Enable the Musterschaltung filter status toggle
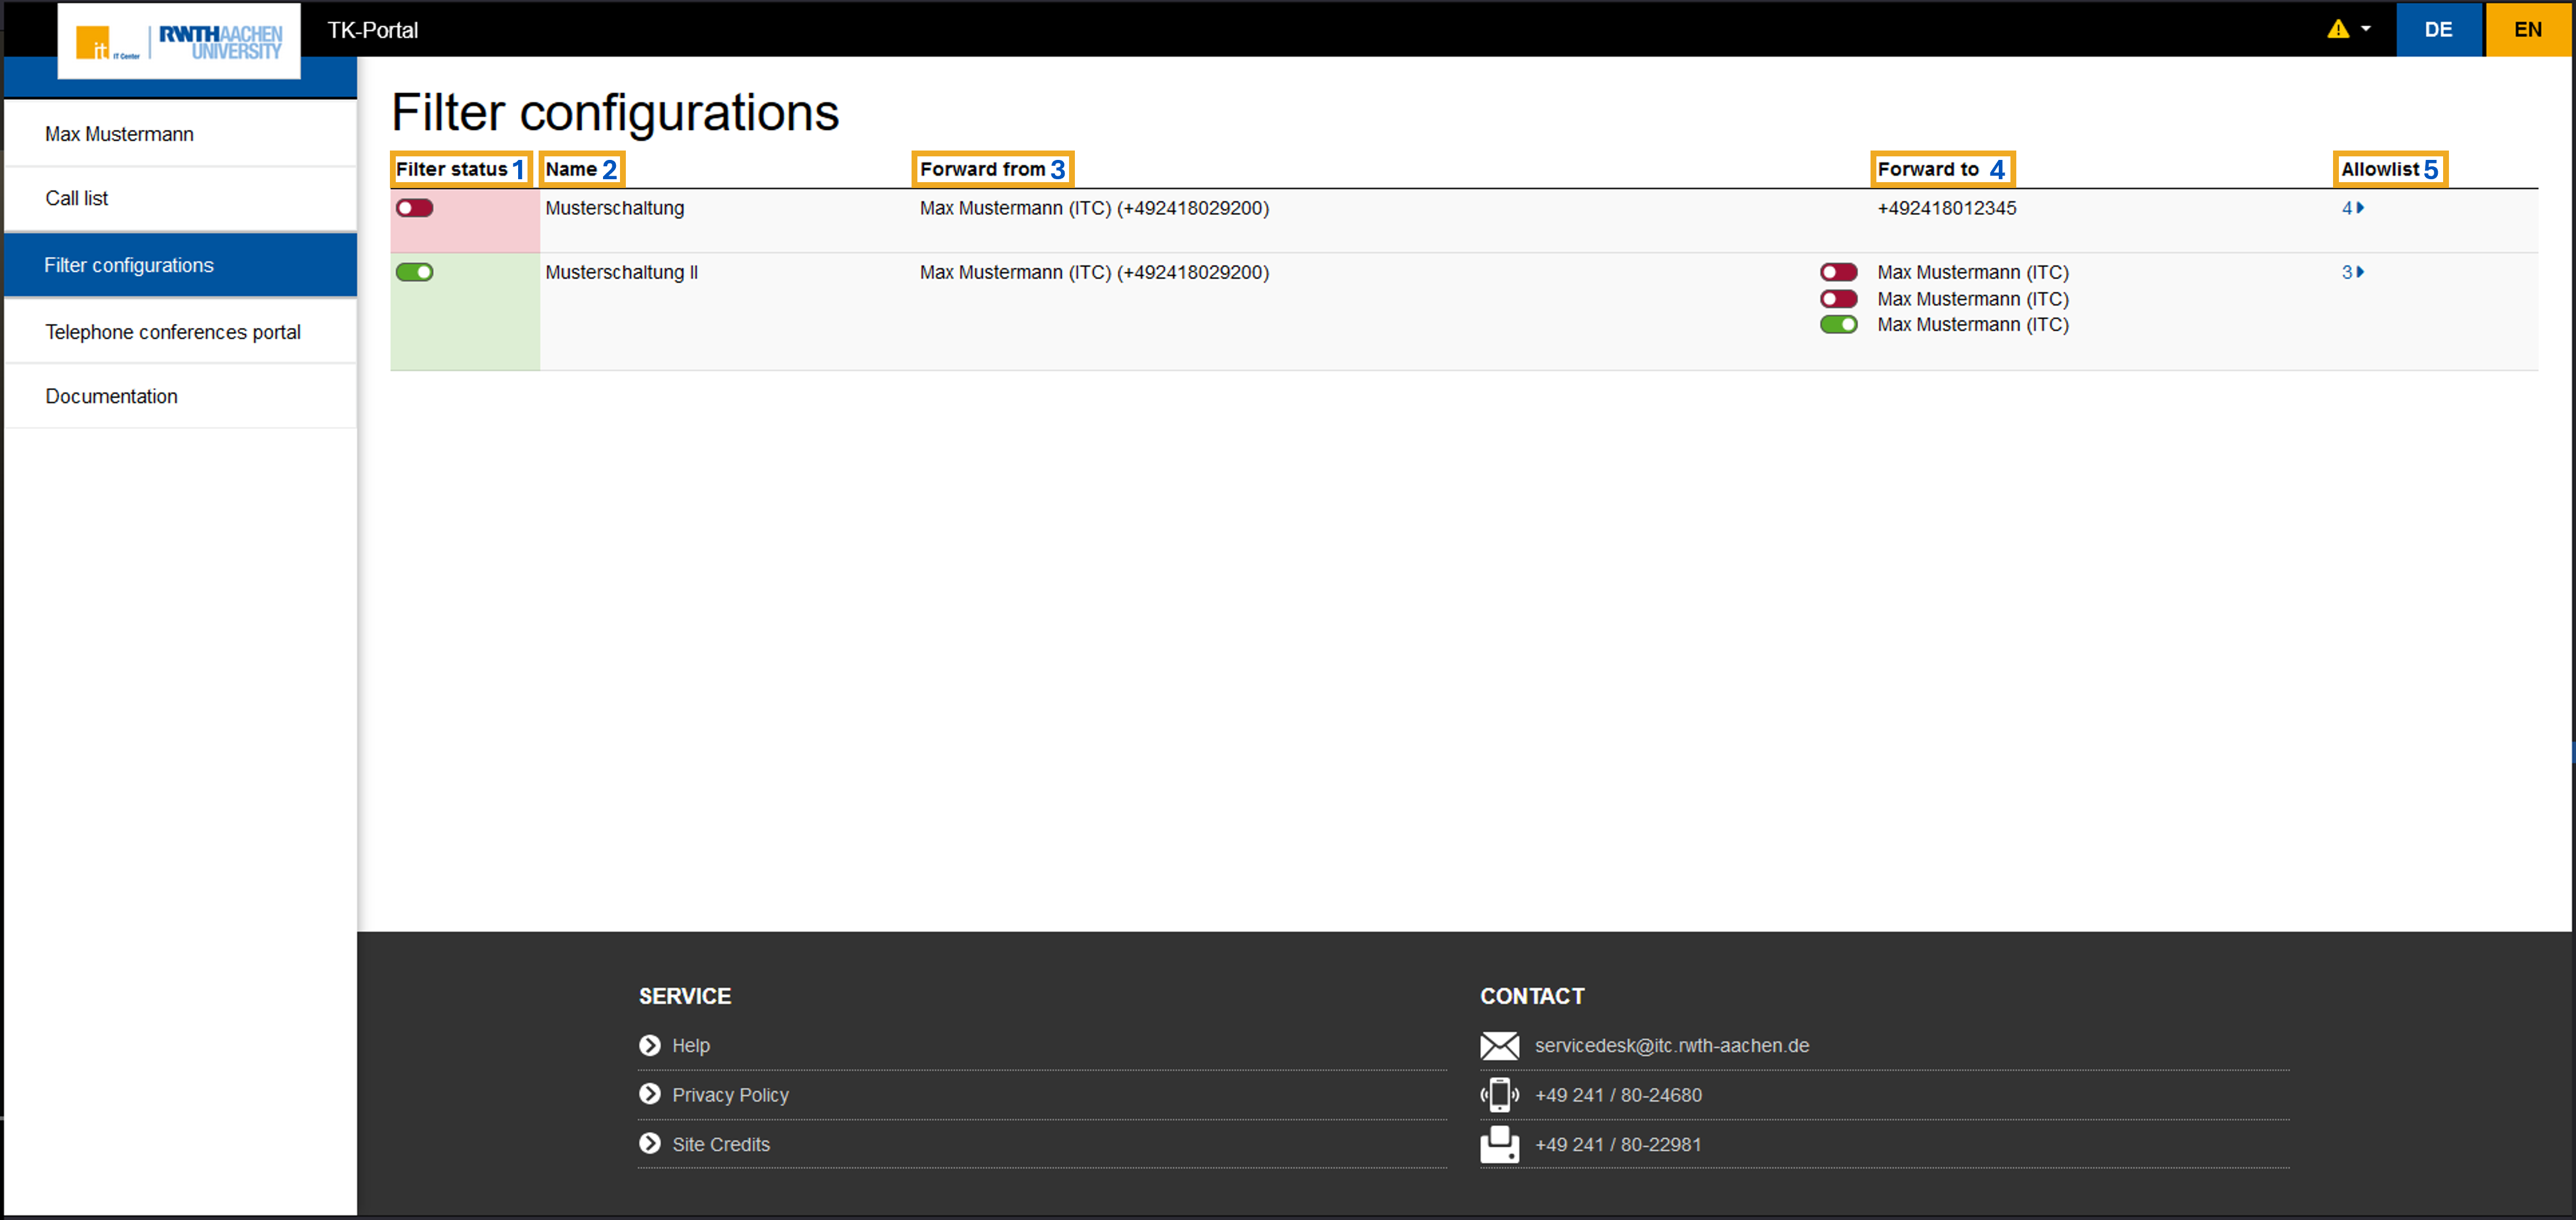This screenshot has width=2576, height=1220. (x=414, y=208)
